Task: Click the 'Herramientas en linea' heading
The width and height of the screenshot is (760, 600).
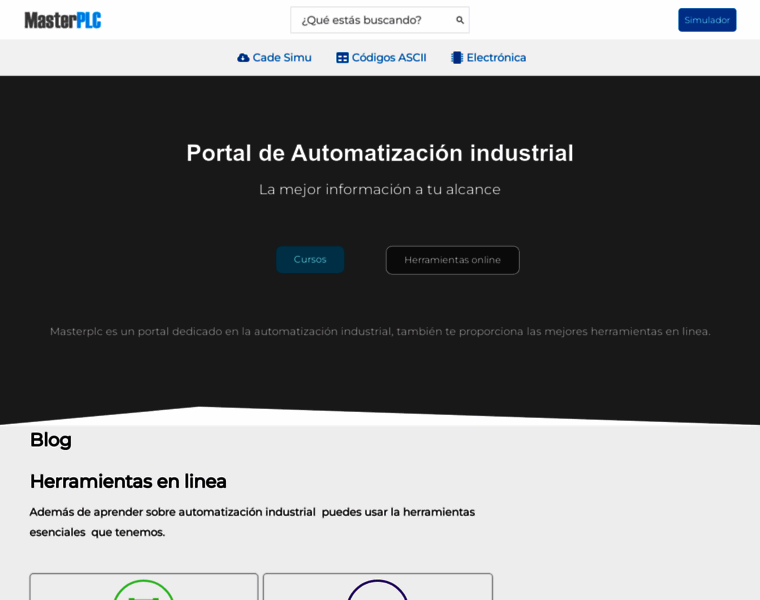Action: tap(128, 481)
